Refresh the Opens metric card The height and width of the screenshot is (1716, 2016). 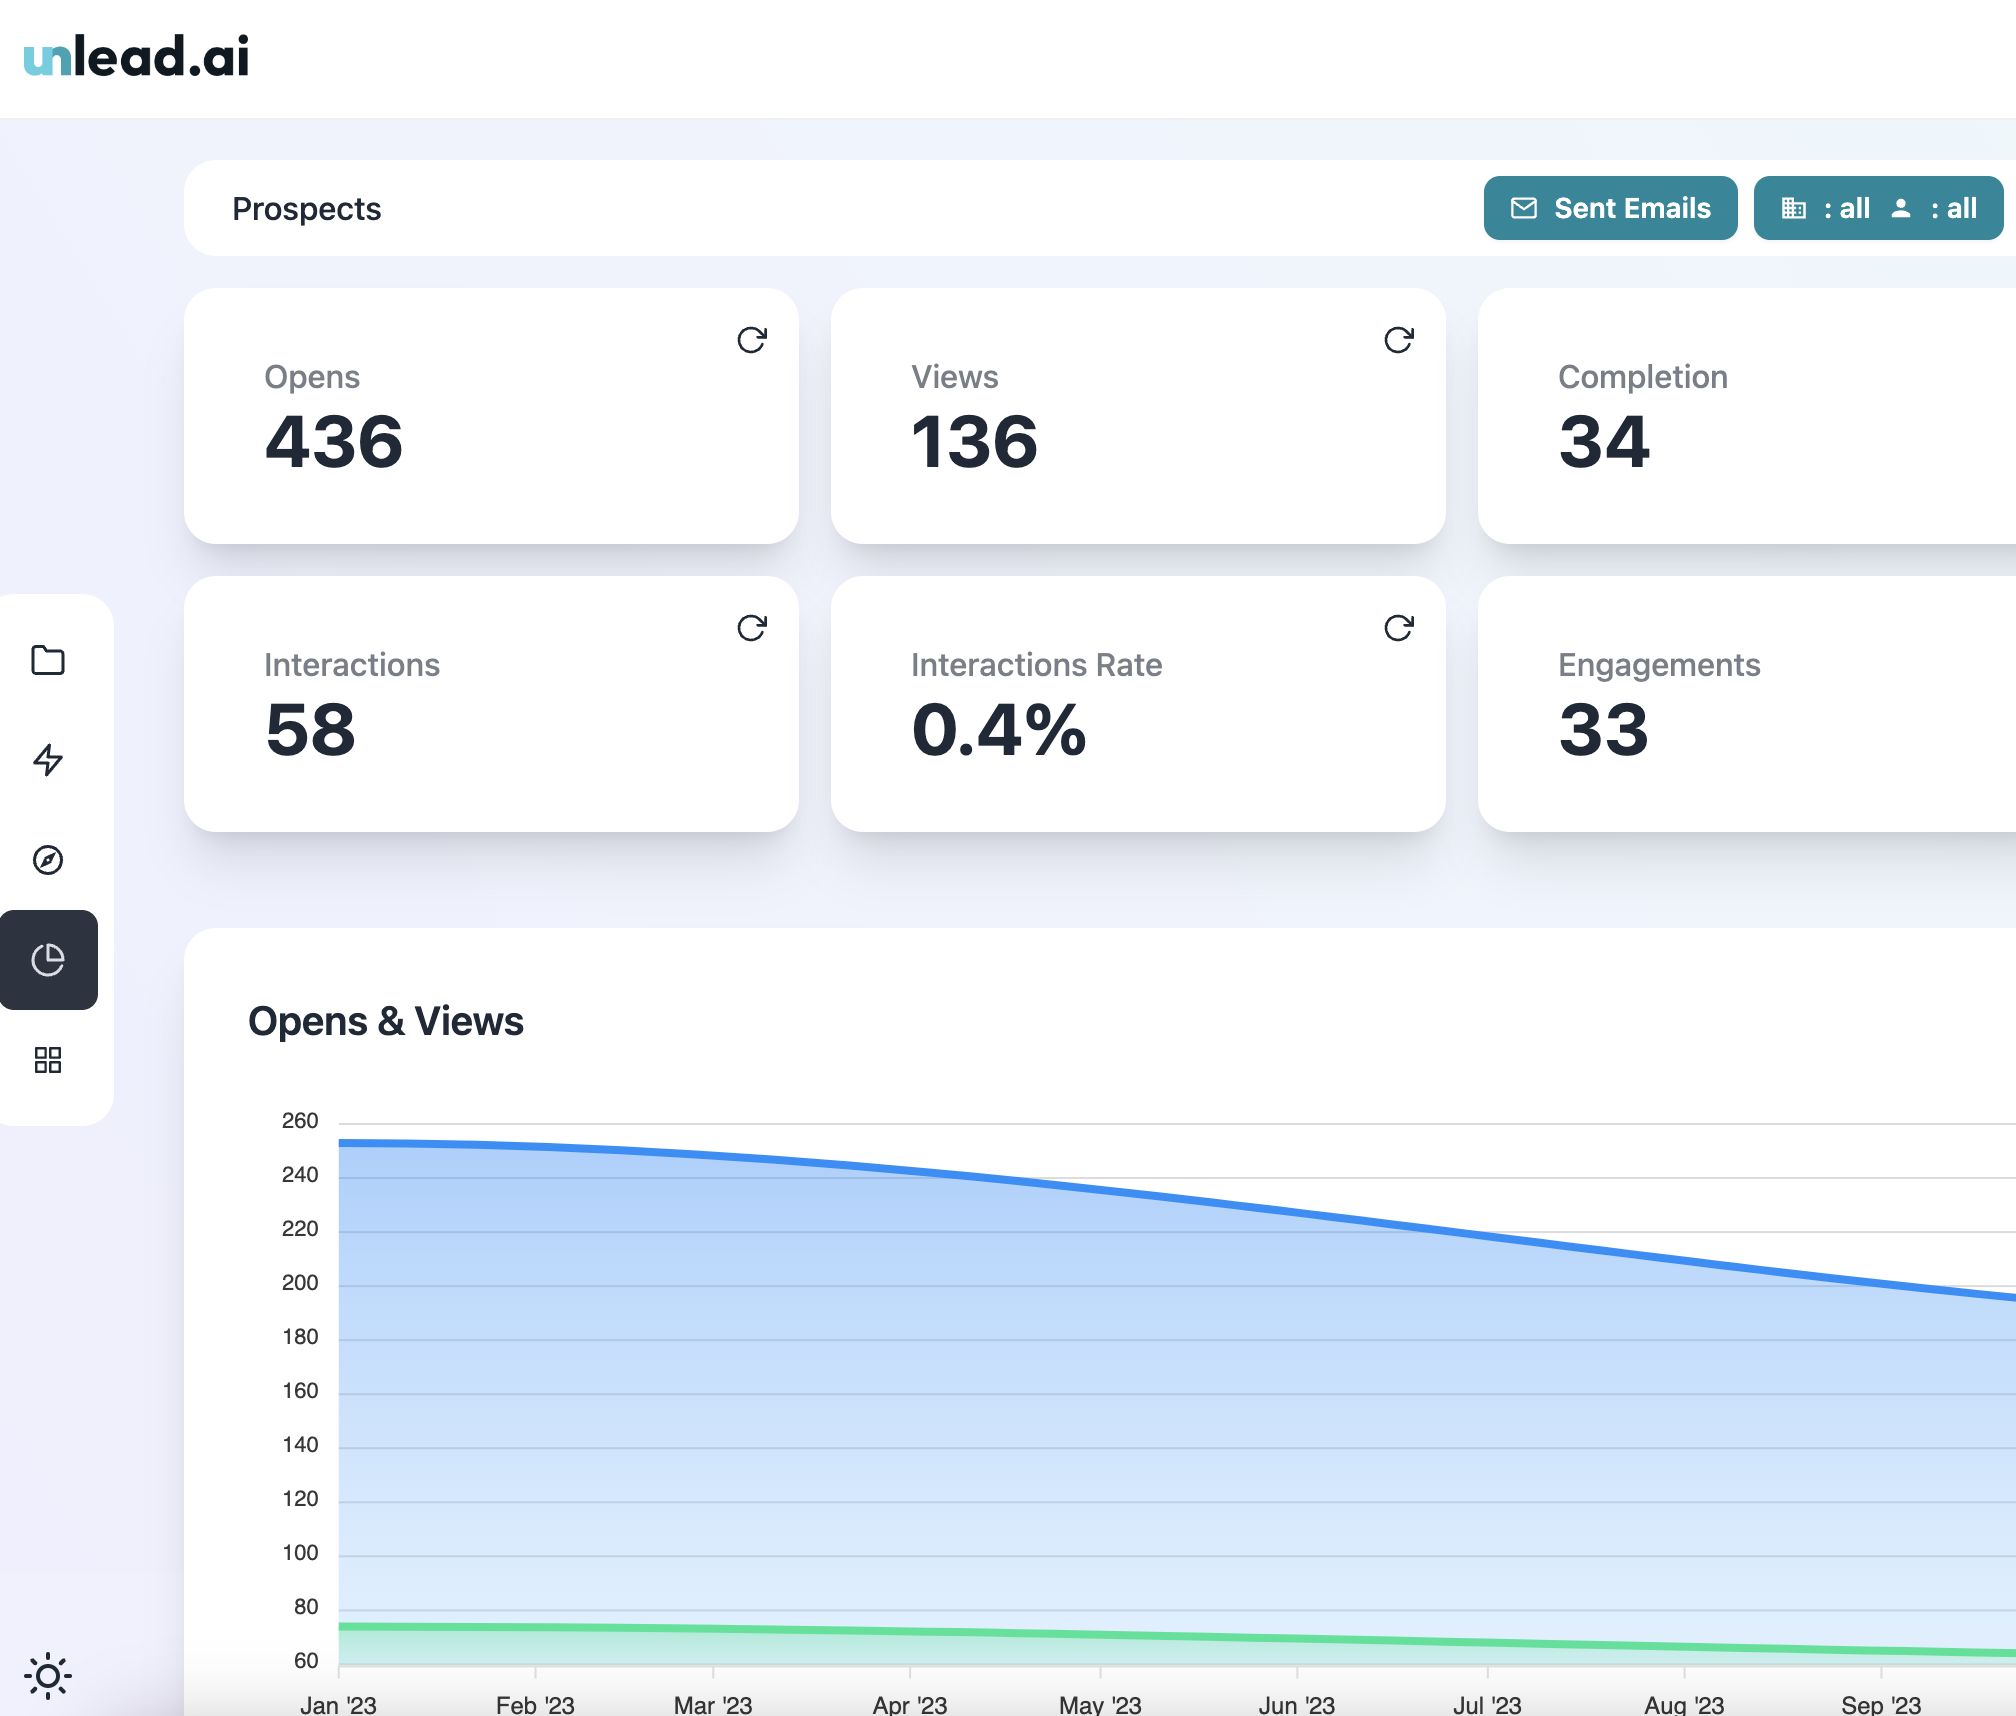click(x=751, y=340)
